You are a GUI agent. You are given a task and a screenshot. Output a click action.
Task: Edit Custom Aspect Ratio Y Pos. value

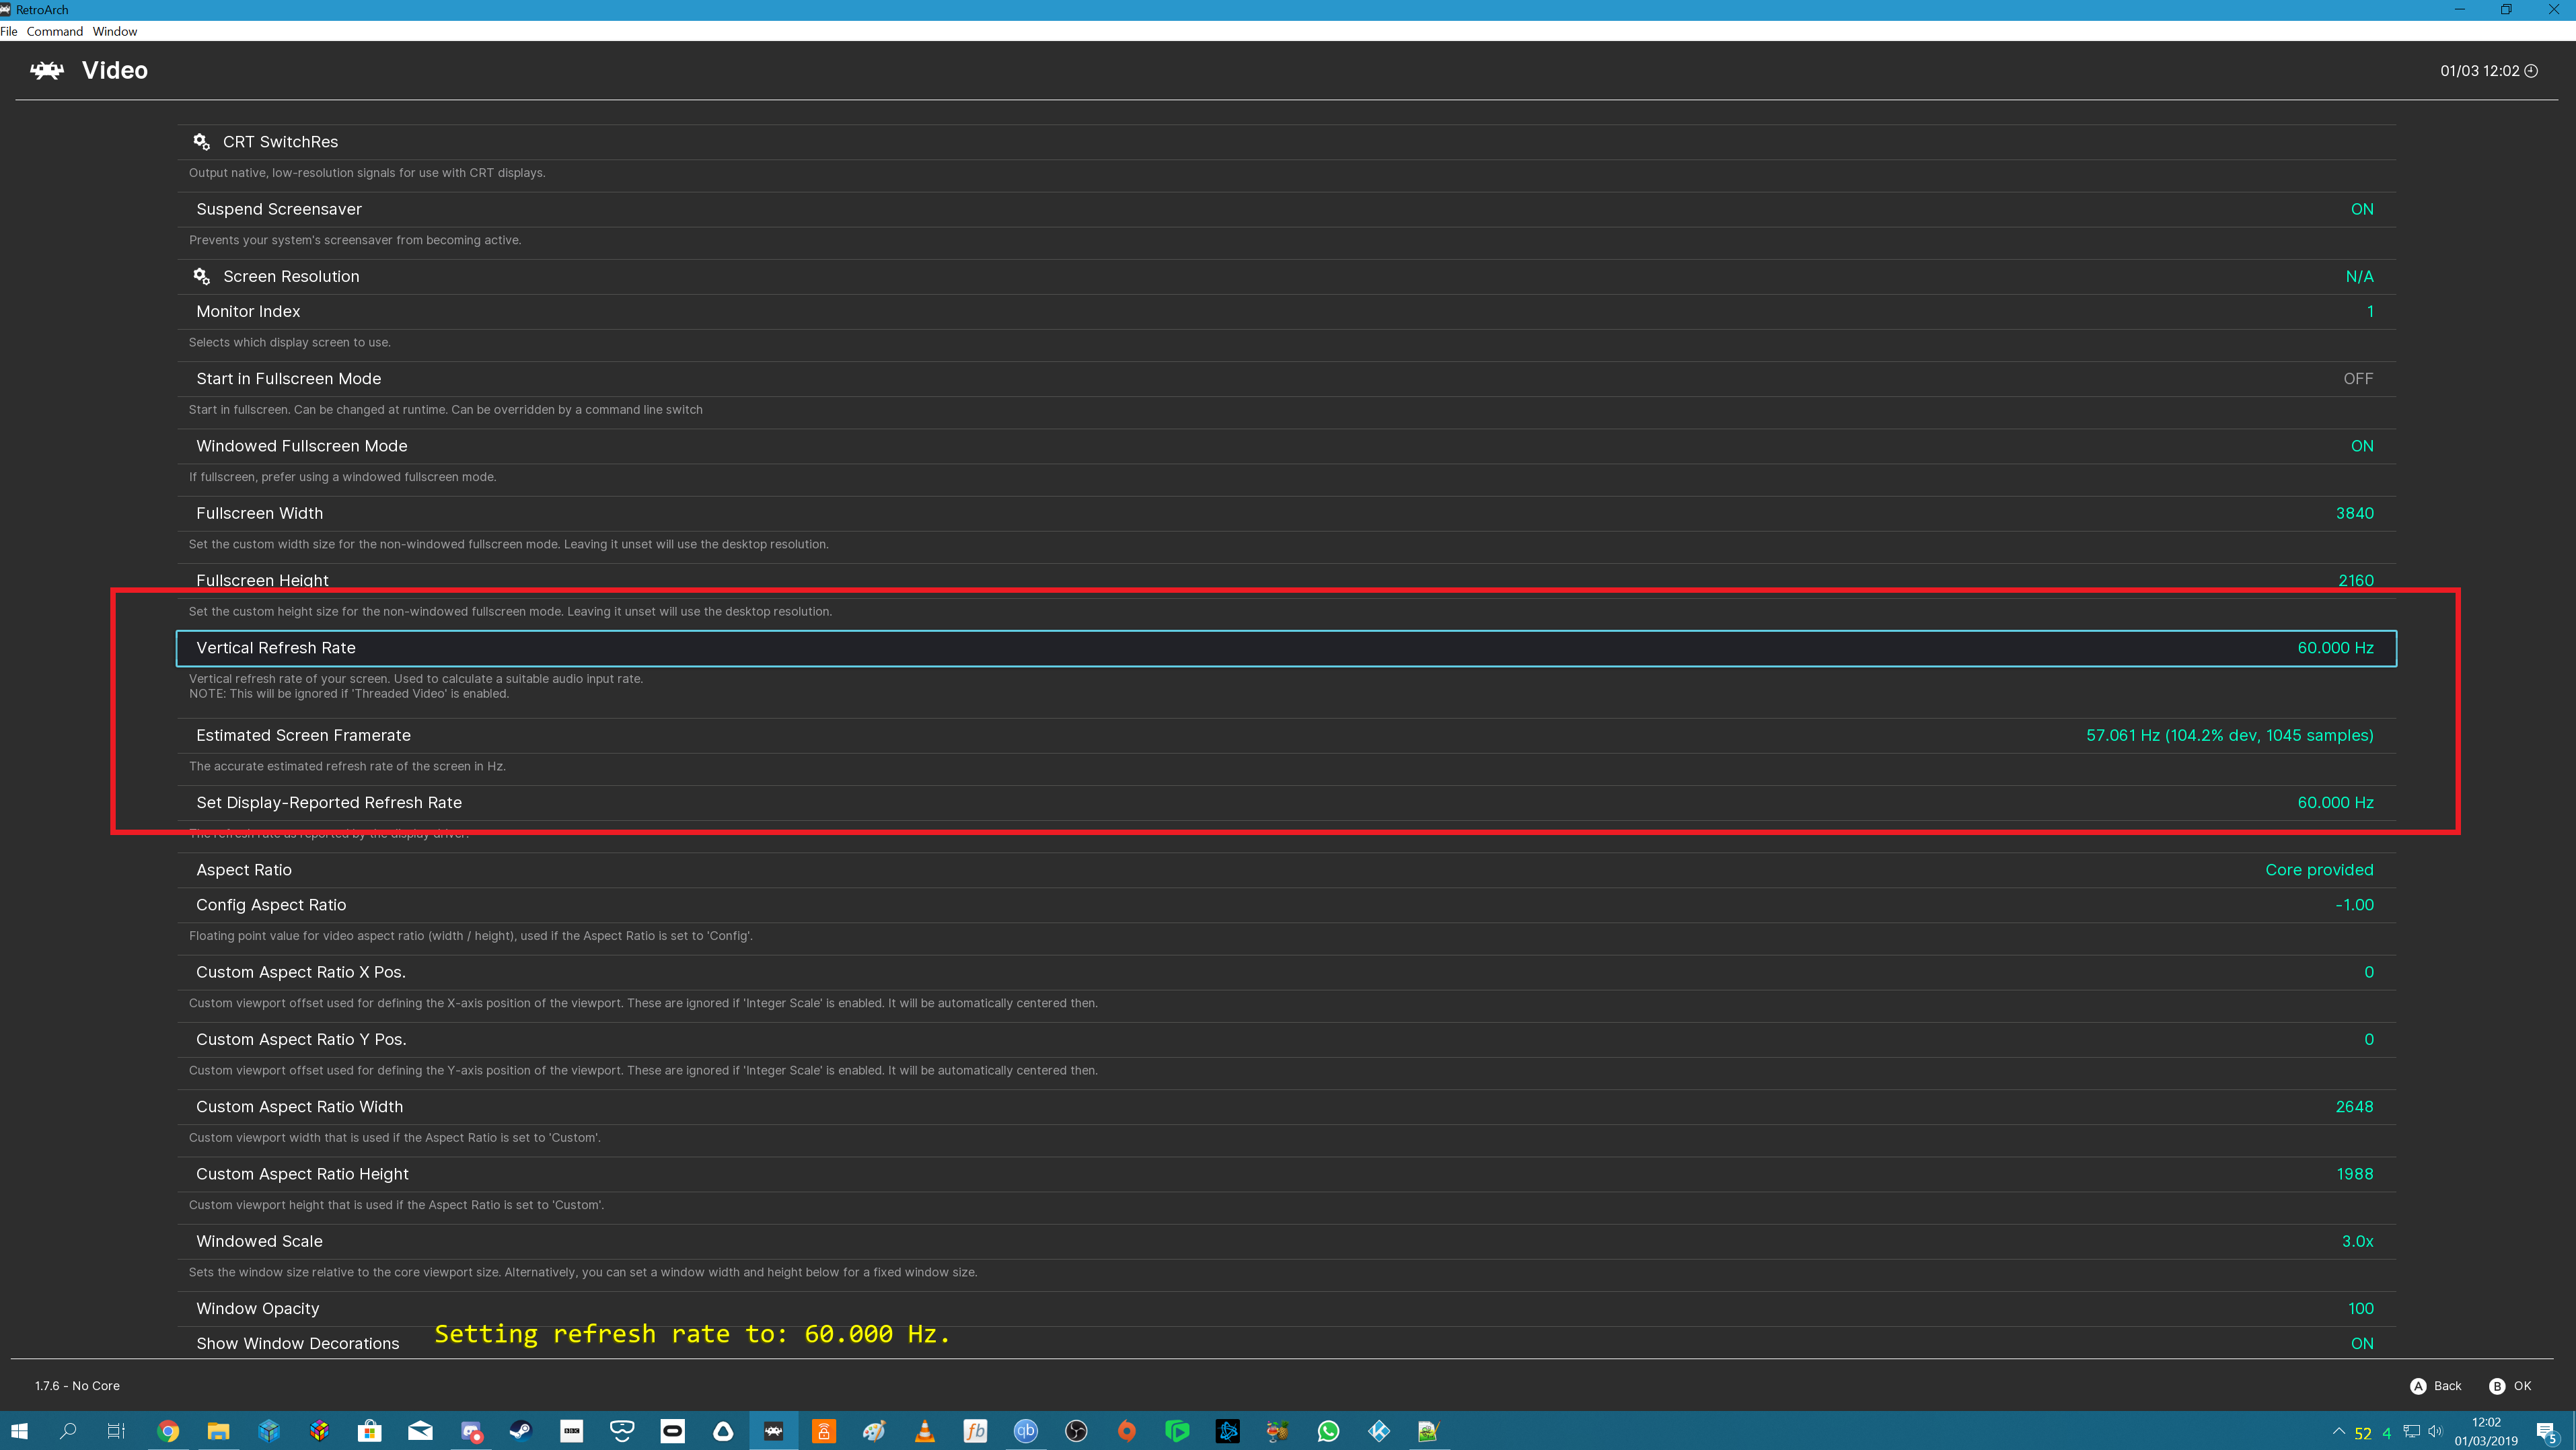click(2368, 1039)
